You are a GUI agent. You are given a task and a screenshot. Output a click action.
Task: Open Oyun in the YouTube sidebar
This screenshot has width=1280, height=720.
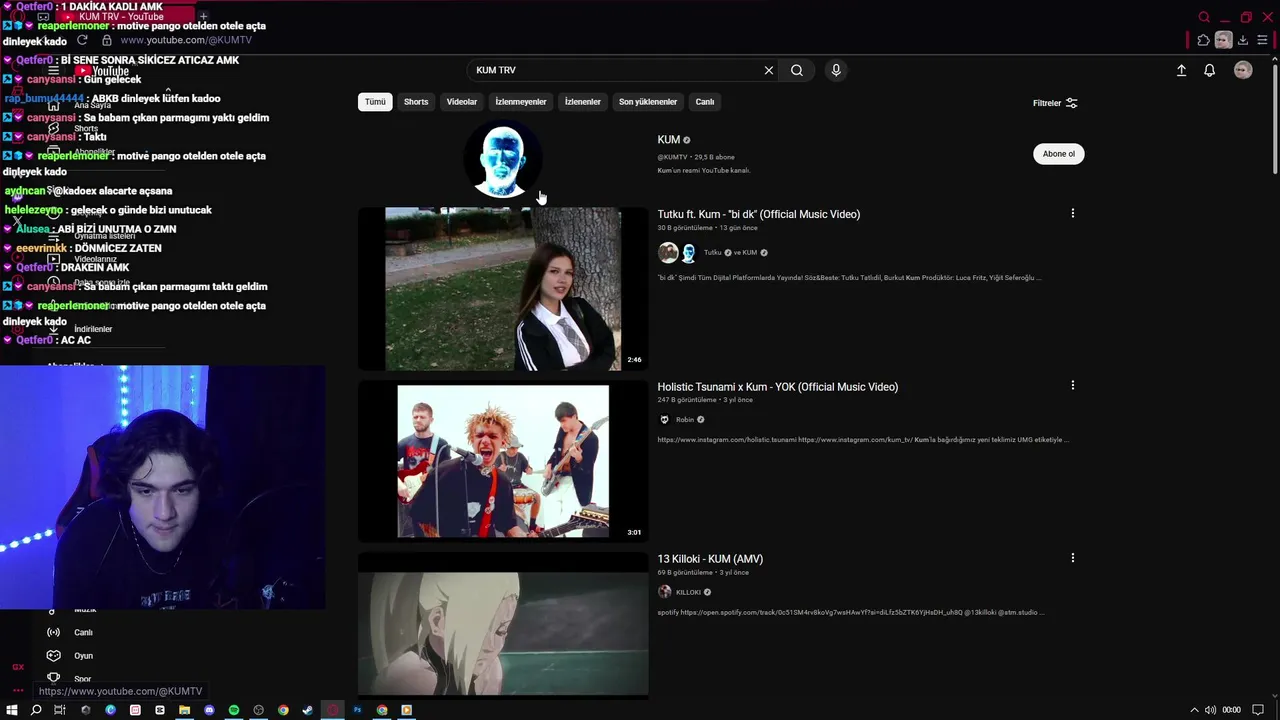point(83,656)
